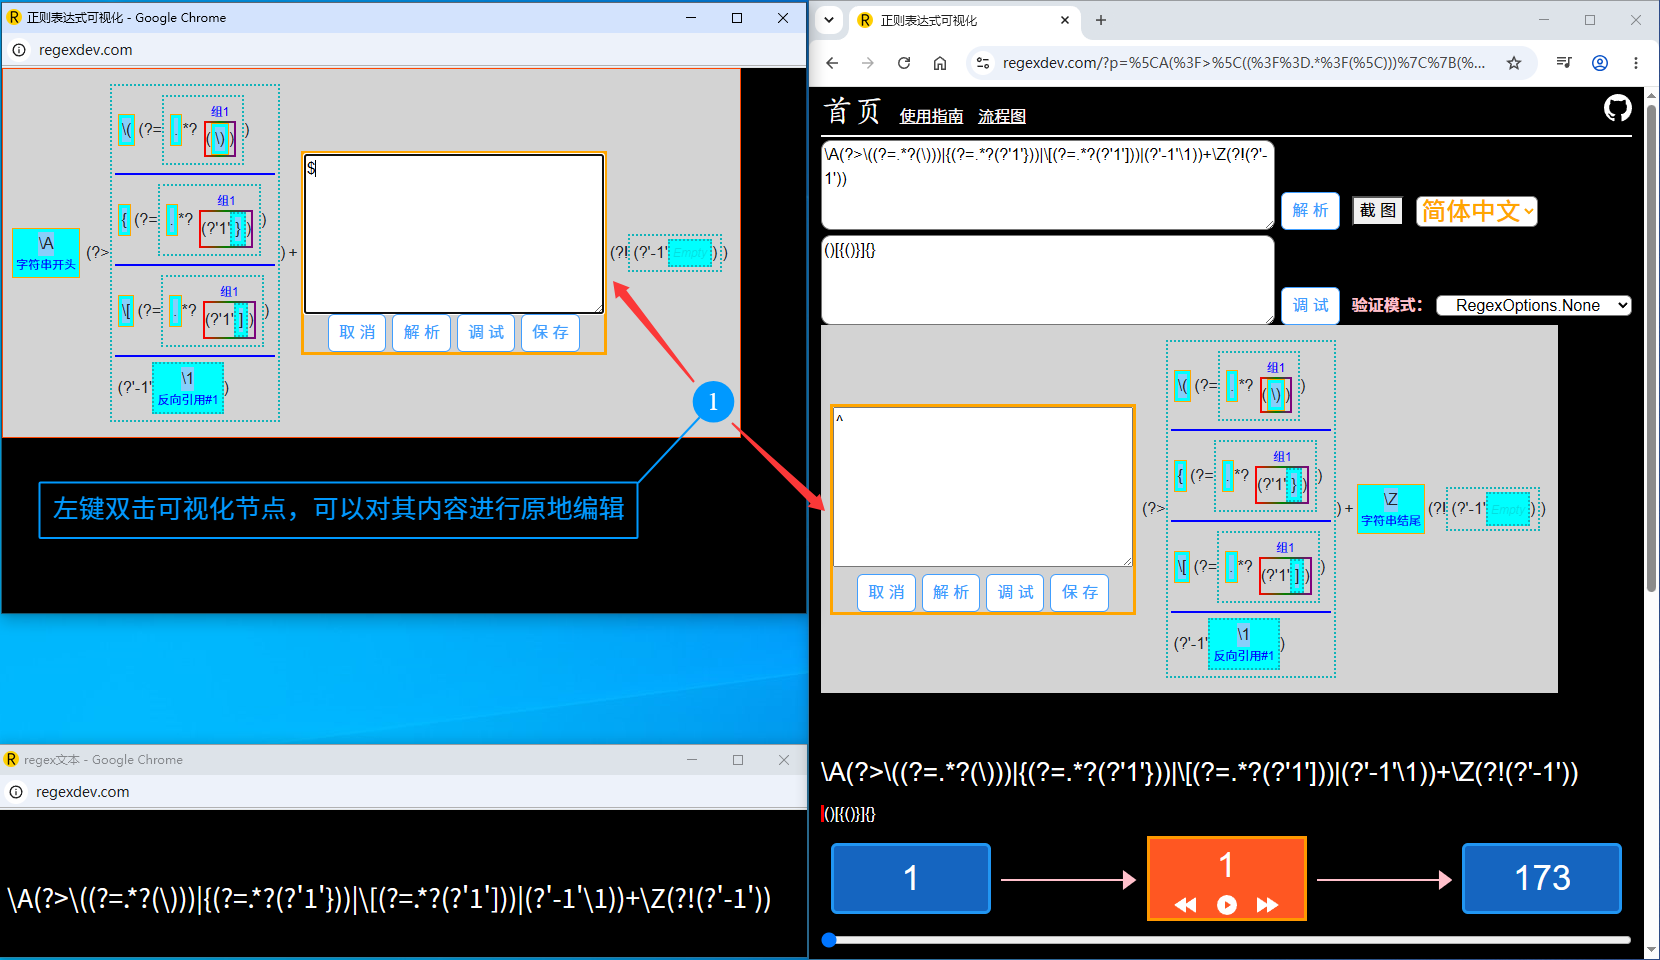Click the regex pattern input field

[x=1047, y=185]
